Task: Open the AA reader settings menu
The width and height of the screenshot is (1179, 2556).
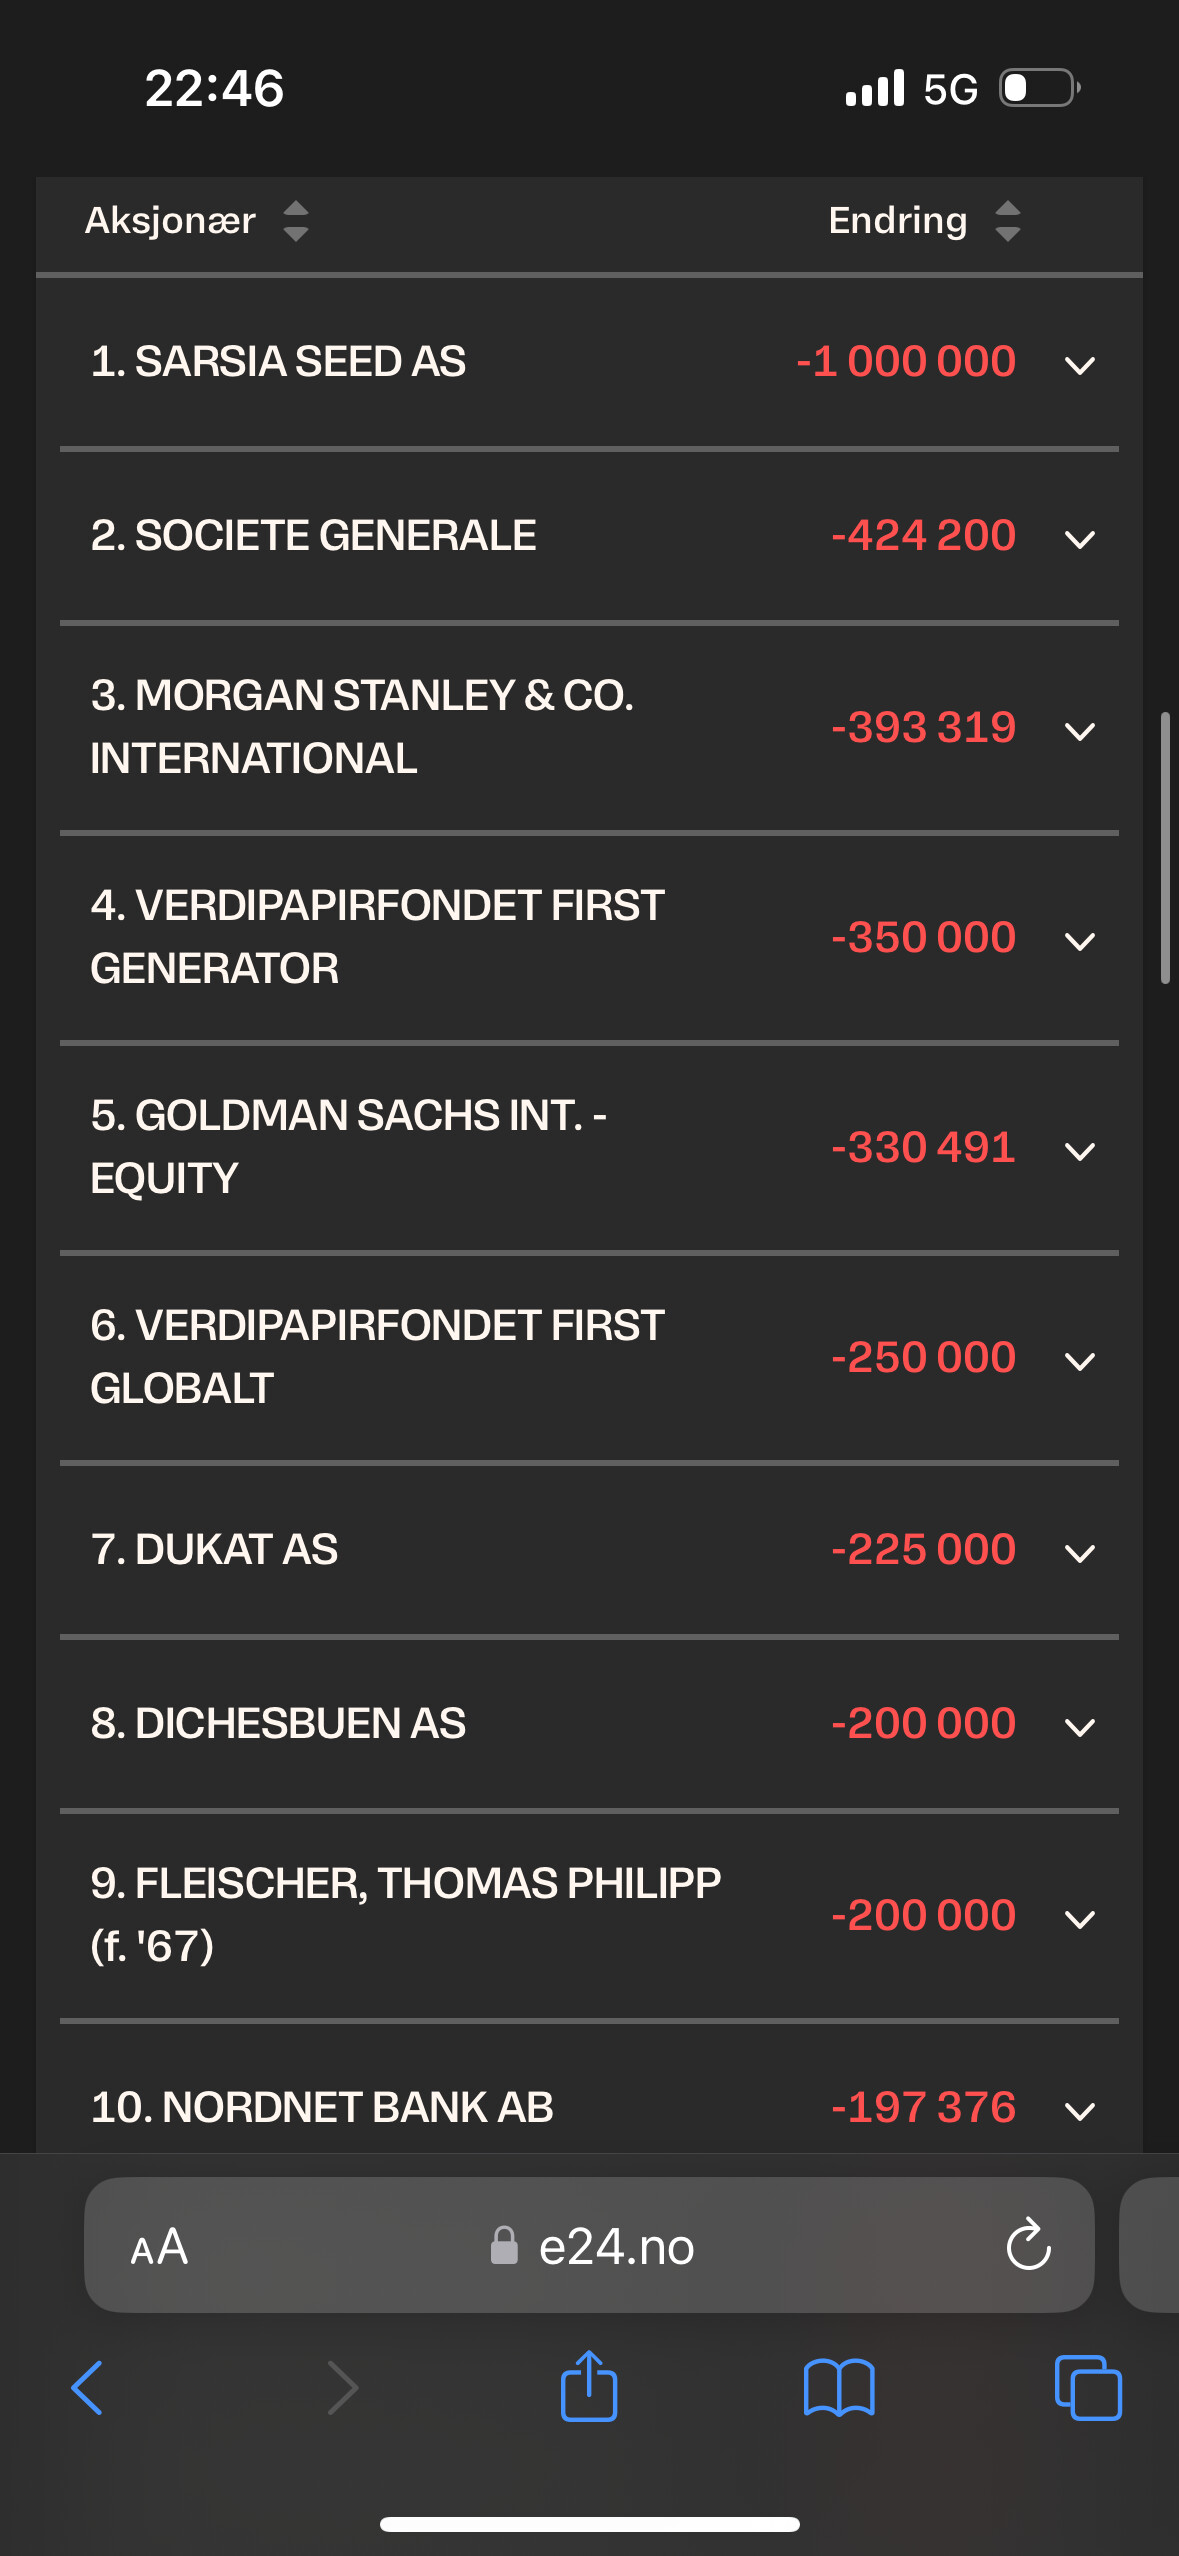Action: [159, 2247]
